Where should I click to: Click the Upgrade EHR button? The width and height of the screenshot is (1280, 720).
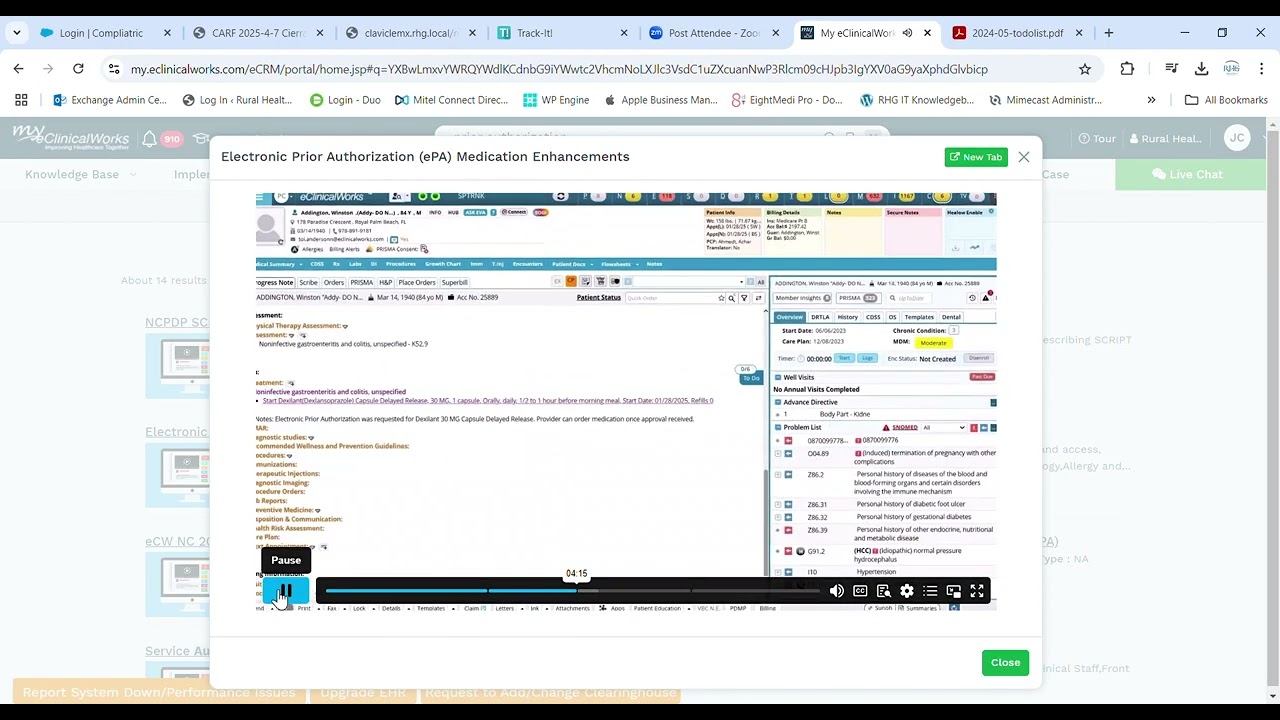[363, 692]
